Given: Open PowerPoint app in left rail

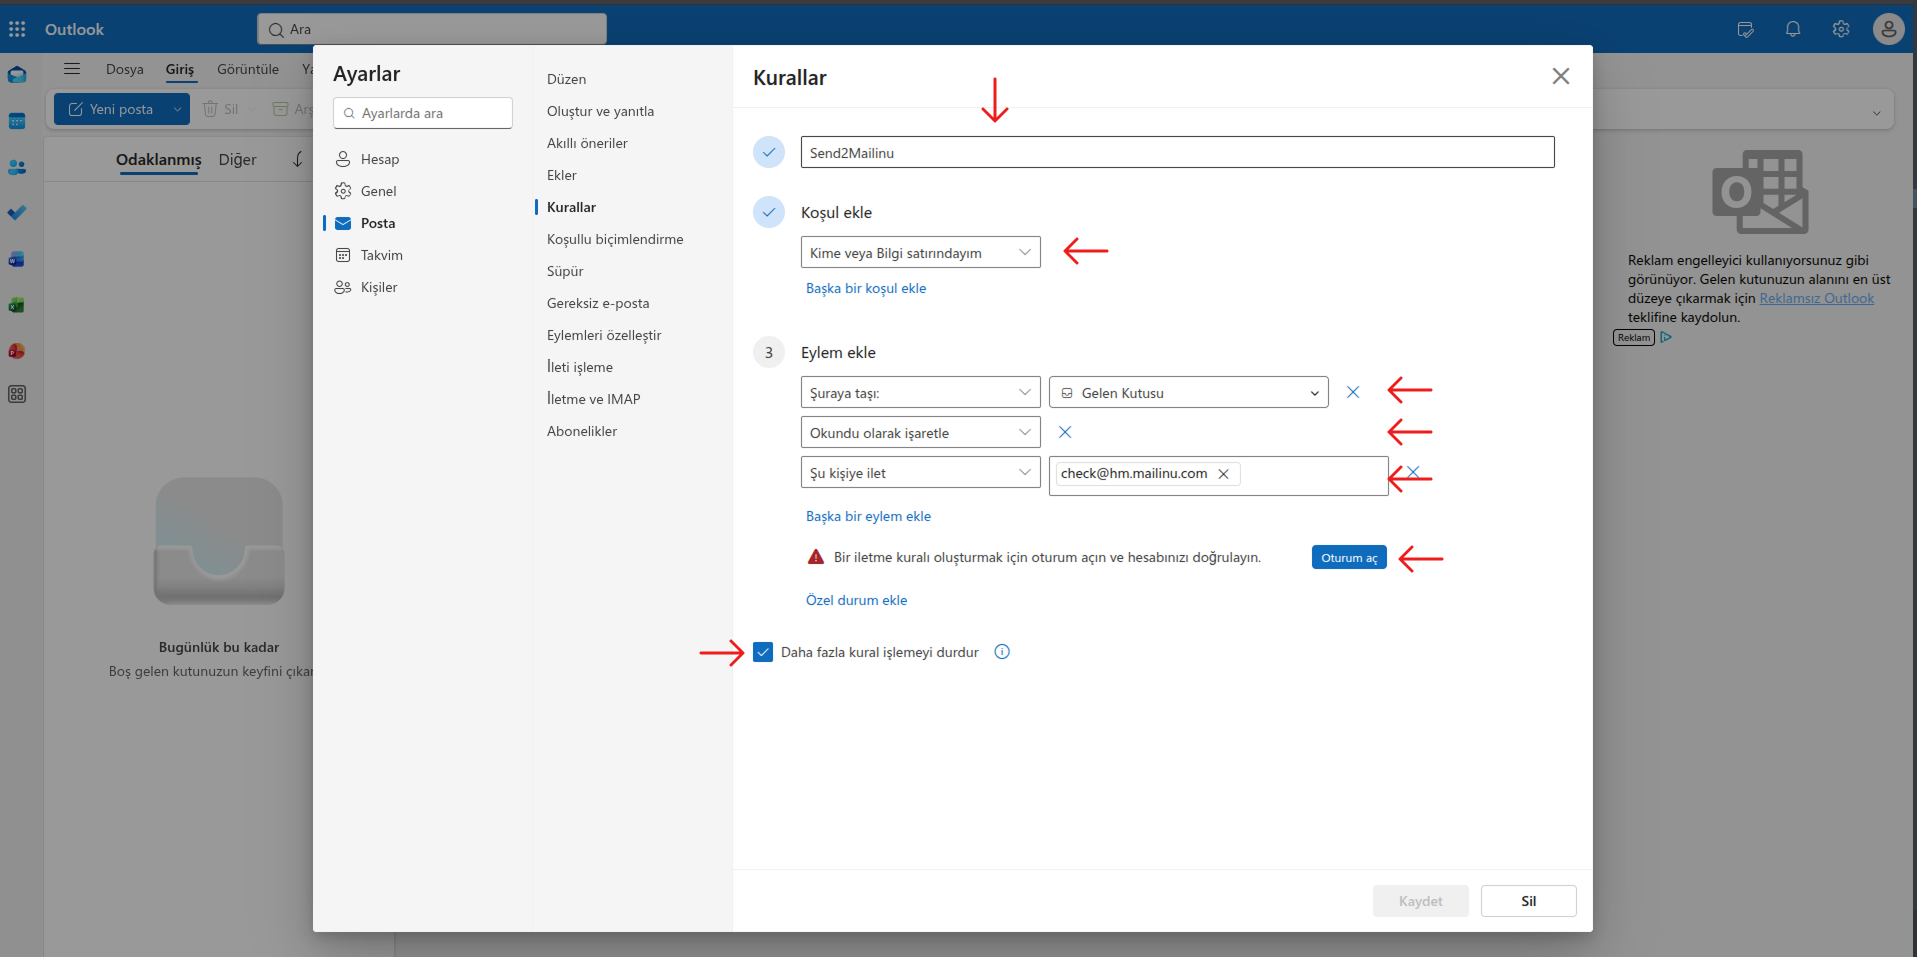Looking at the screenshot, I should point(17,351).
